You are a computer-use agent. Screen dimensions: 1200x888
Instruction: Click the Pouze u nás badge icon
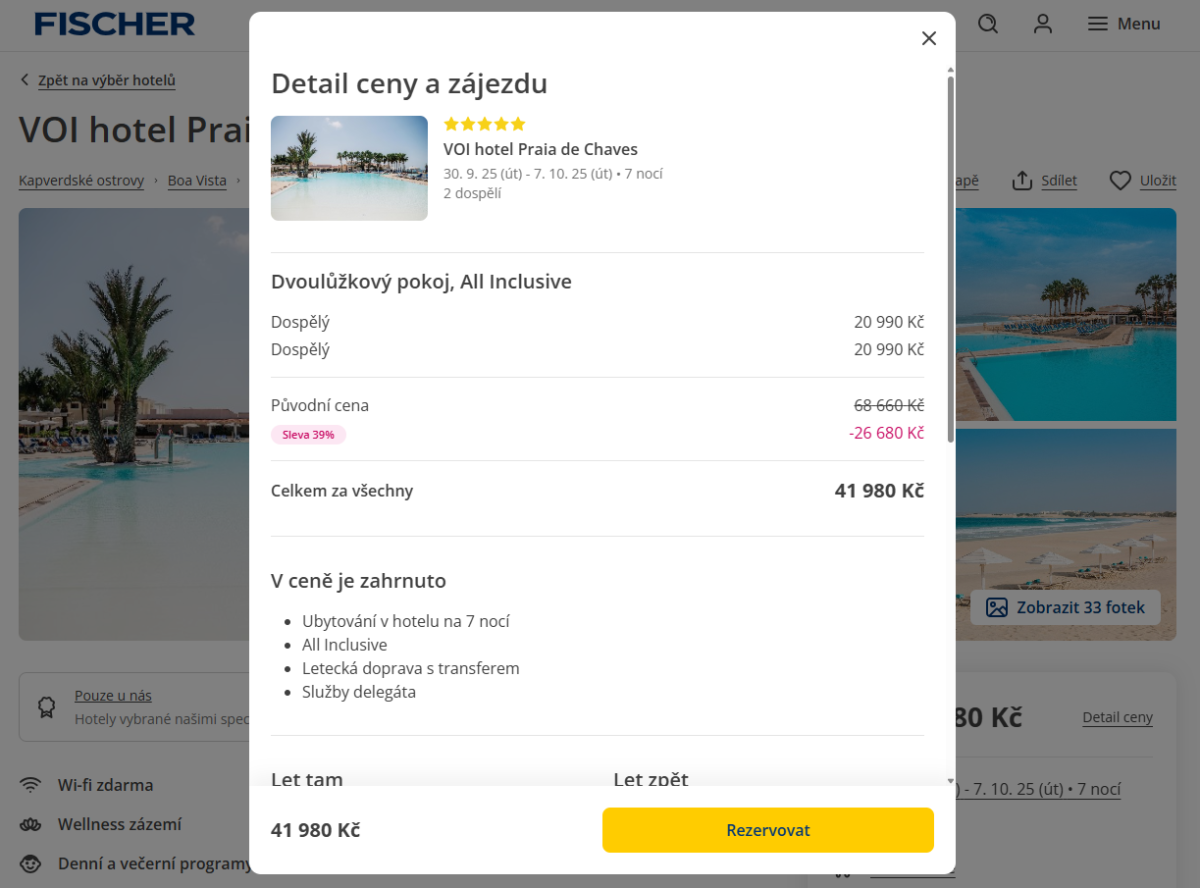click(46, 707)
